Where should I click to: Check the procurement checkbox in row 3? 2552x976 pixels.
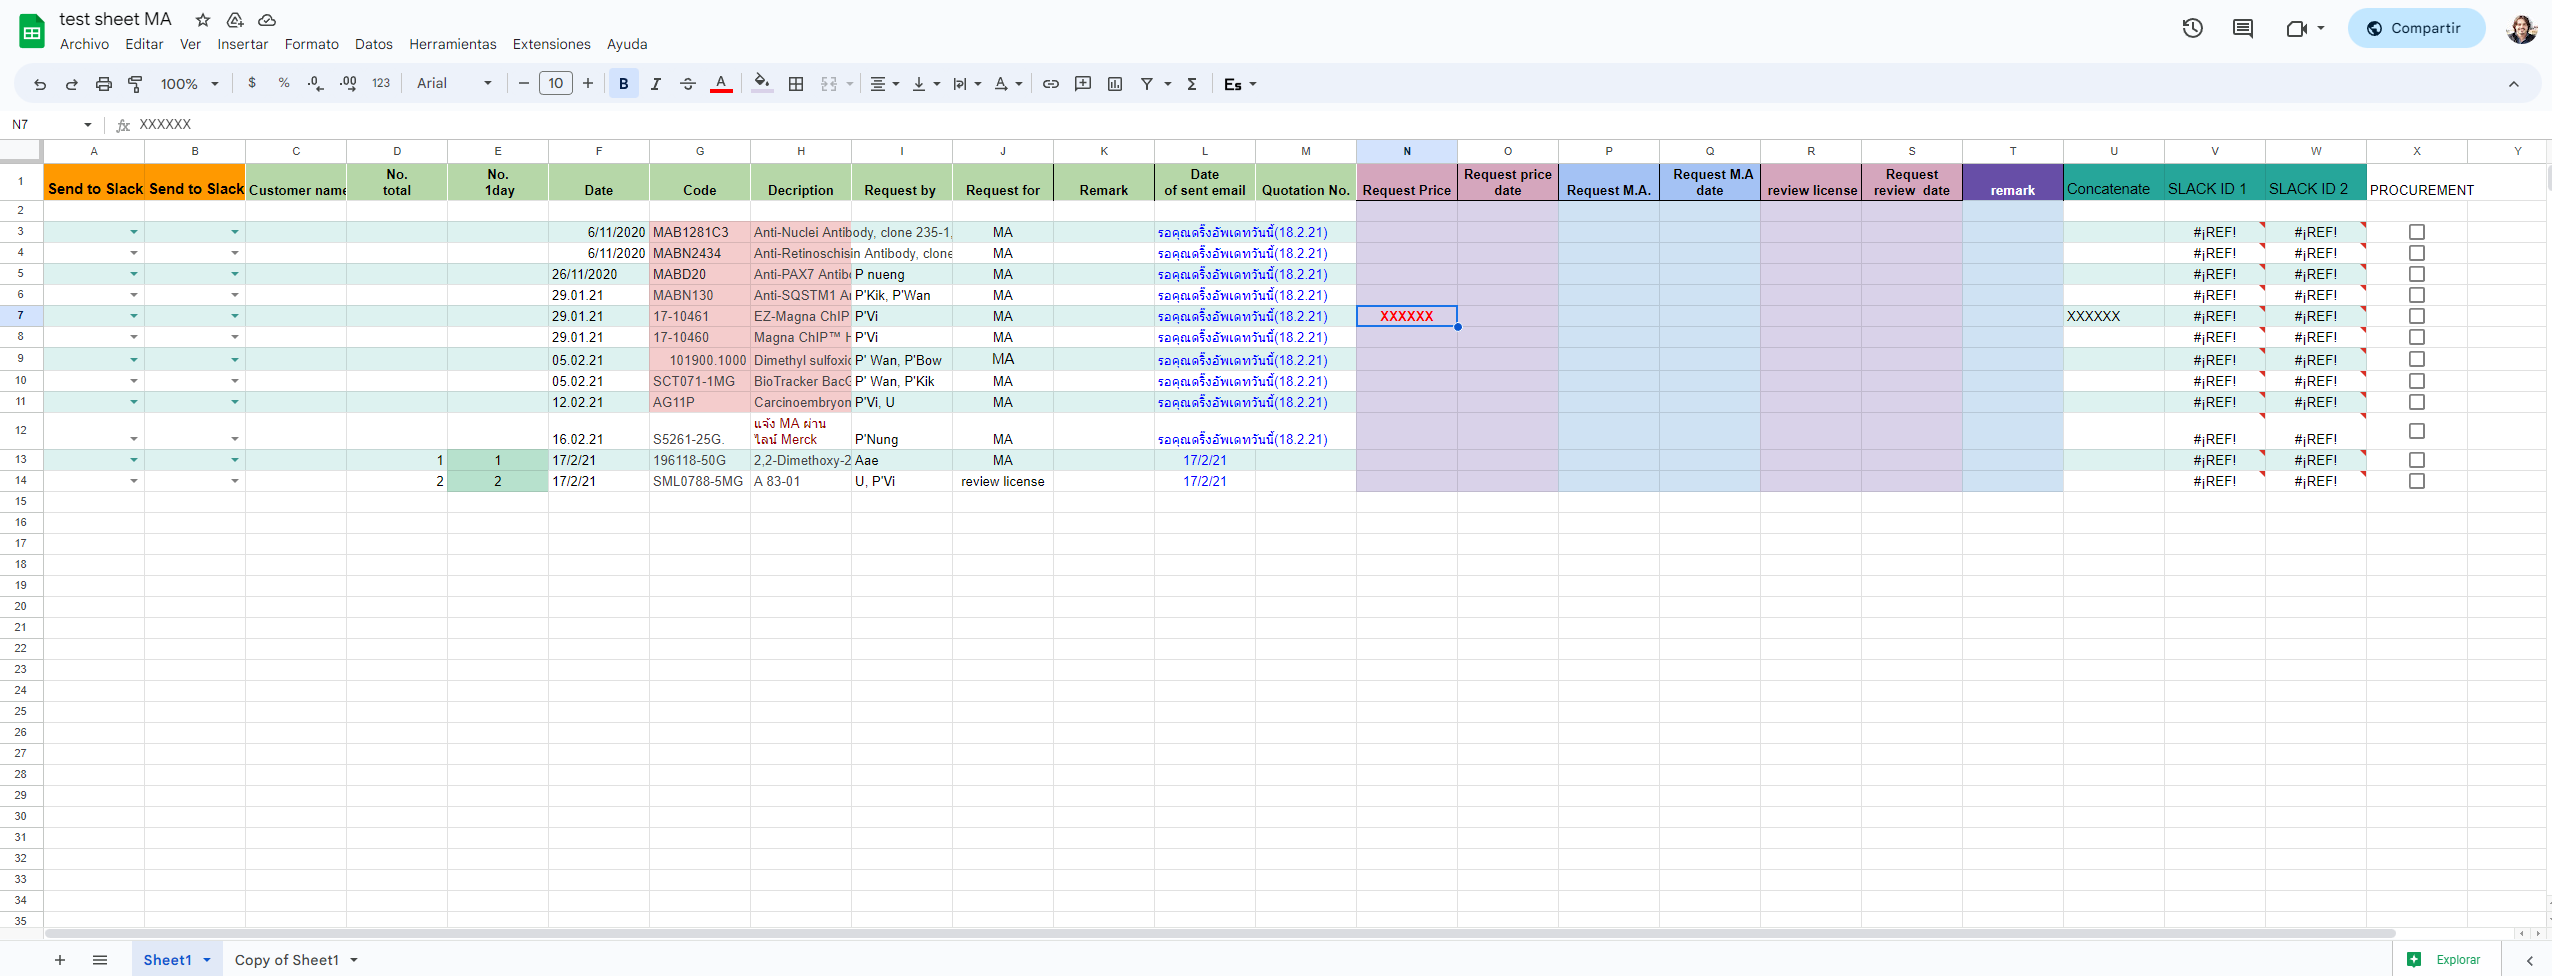[2416, 232]
